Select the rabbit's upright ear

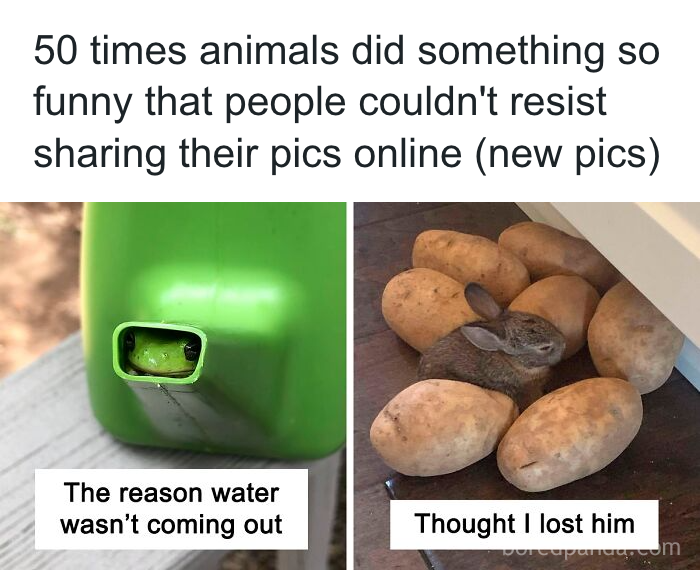(481, 301)
